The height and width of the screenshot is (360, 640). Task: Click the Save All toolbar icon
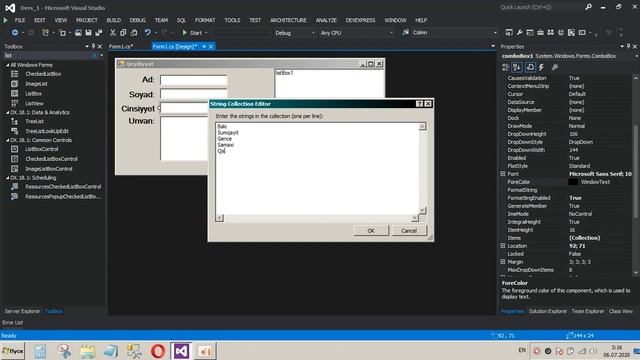pos(99,33)
